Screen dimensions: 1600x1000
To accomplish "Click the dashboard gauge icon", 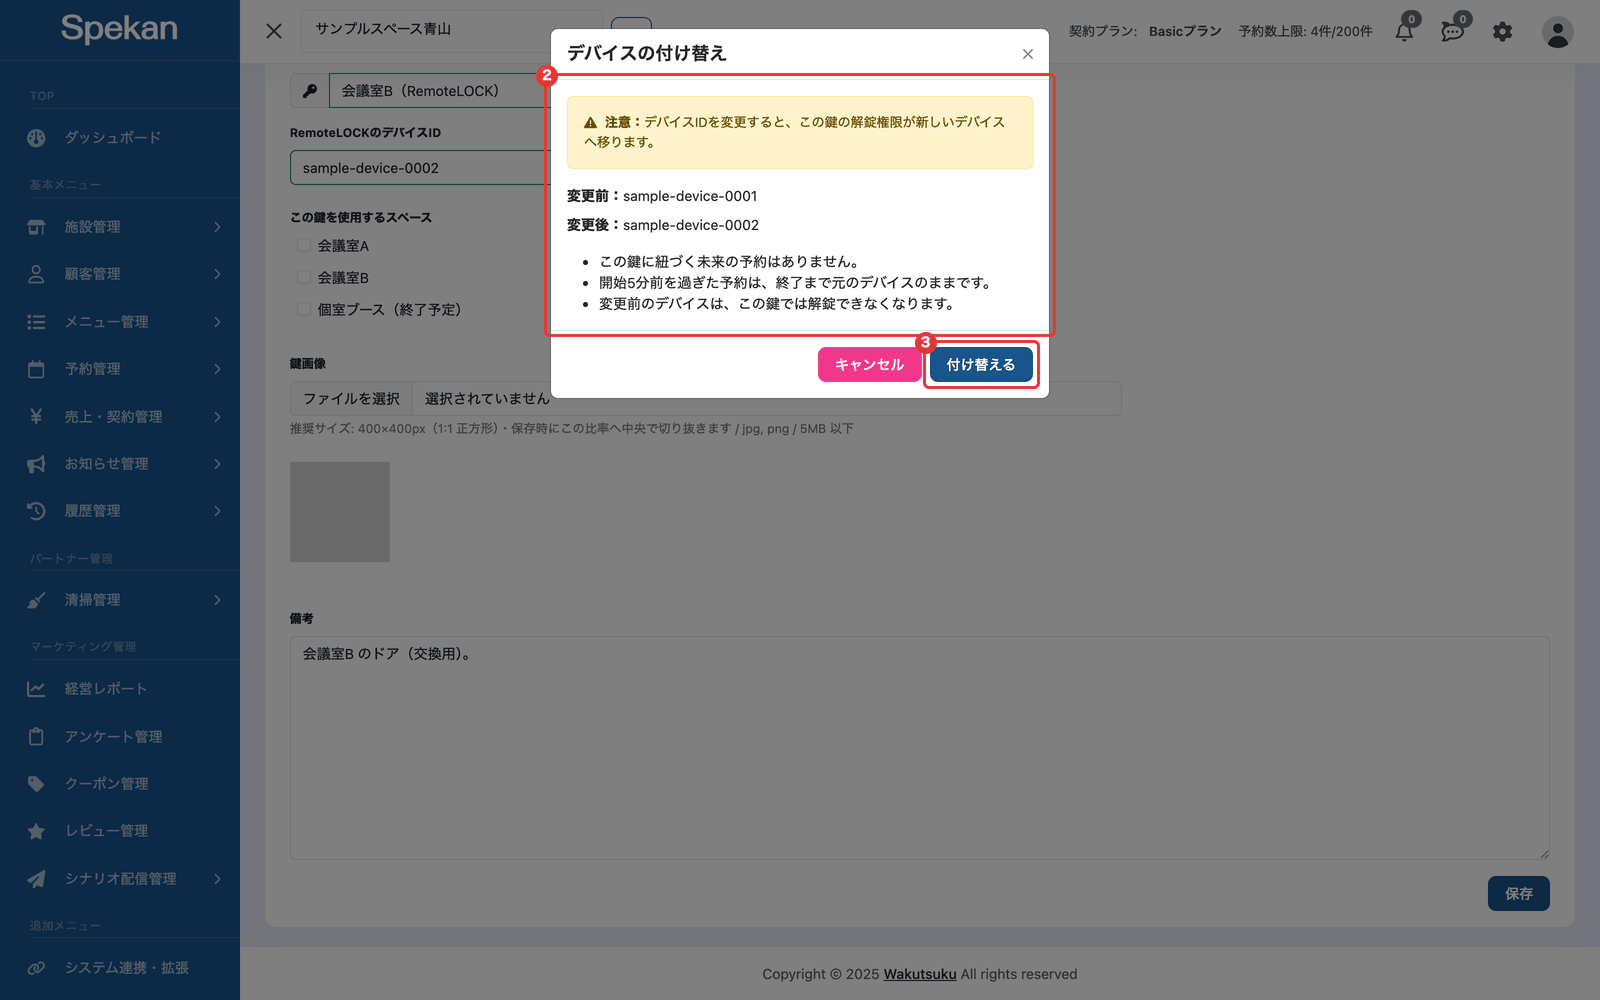I will (x=36, y=138).
